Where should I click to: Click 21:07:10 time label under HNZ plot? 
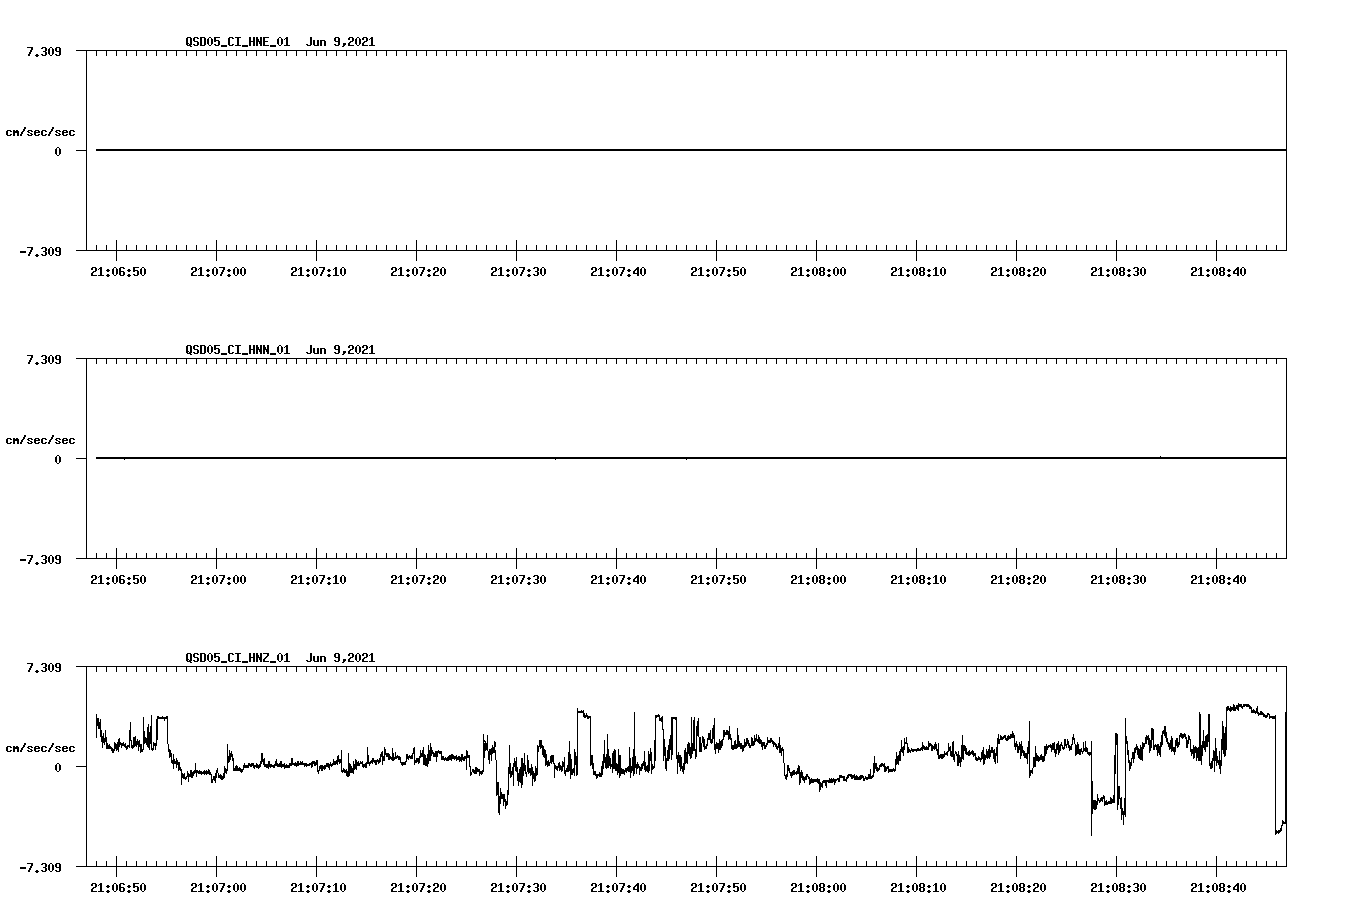point(318,888)
